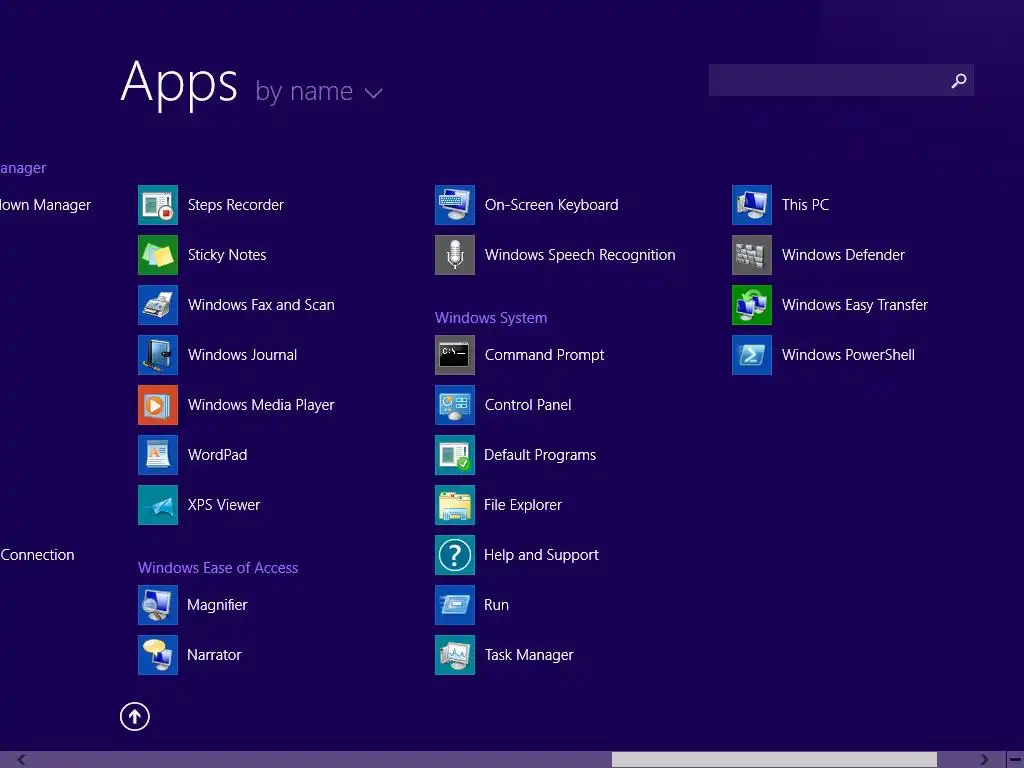Click the up arrow to return to Start
The image size is (1024, 768).
[x=135, y=716]
